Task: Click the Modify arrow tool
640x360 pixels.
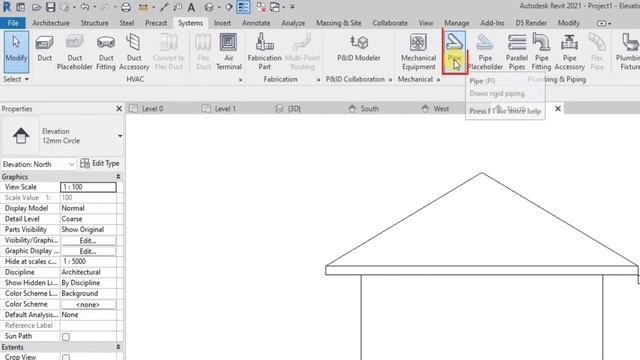Action: (16, 52)
